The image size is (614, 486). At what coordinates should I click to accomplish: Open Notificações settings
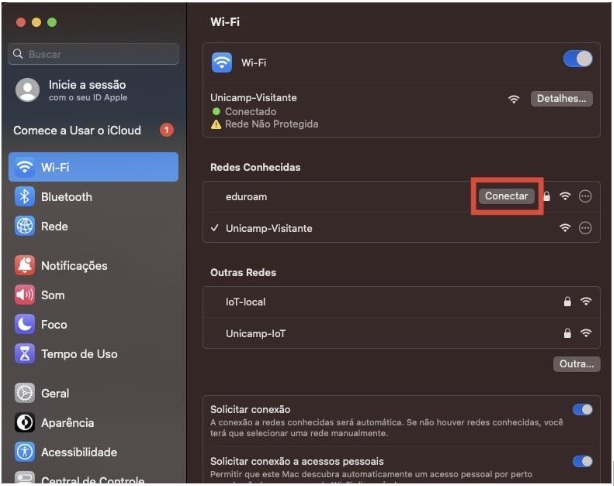click(93, 266)
